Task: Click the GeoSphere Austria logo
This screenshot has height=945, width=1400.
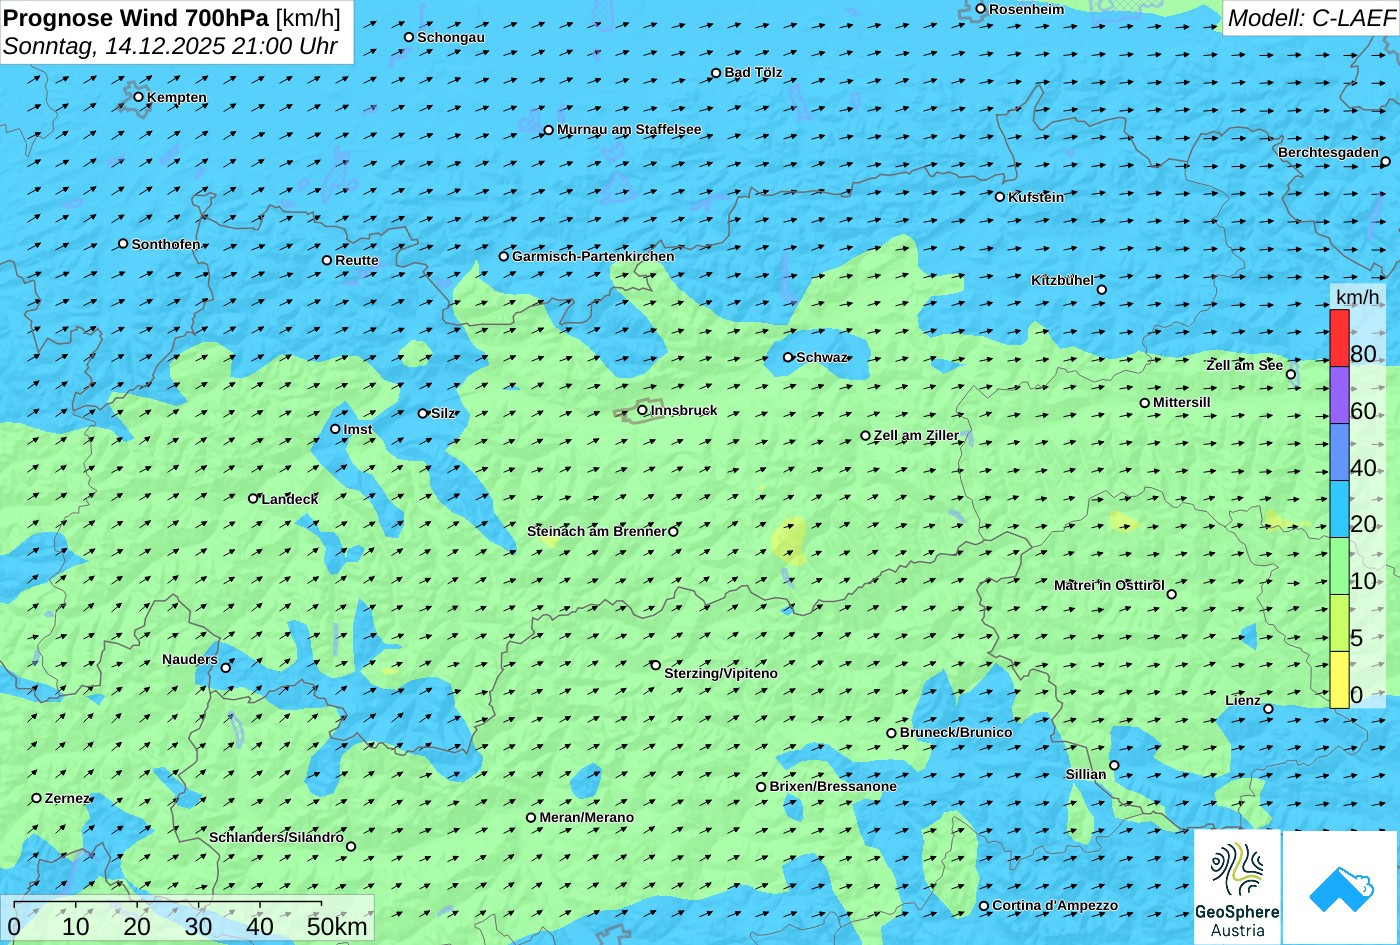Action: (x=1237, y=887)
